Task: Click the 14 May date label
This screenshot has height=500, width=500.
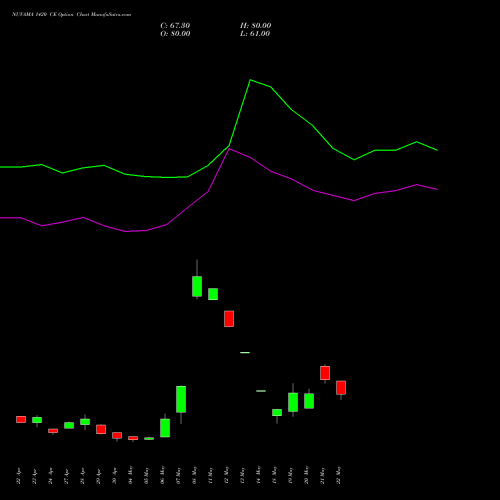Action: click(259, 475)
